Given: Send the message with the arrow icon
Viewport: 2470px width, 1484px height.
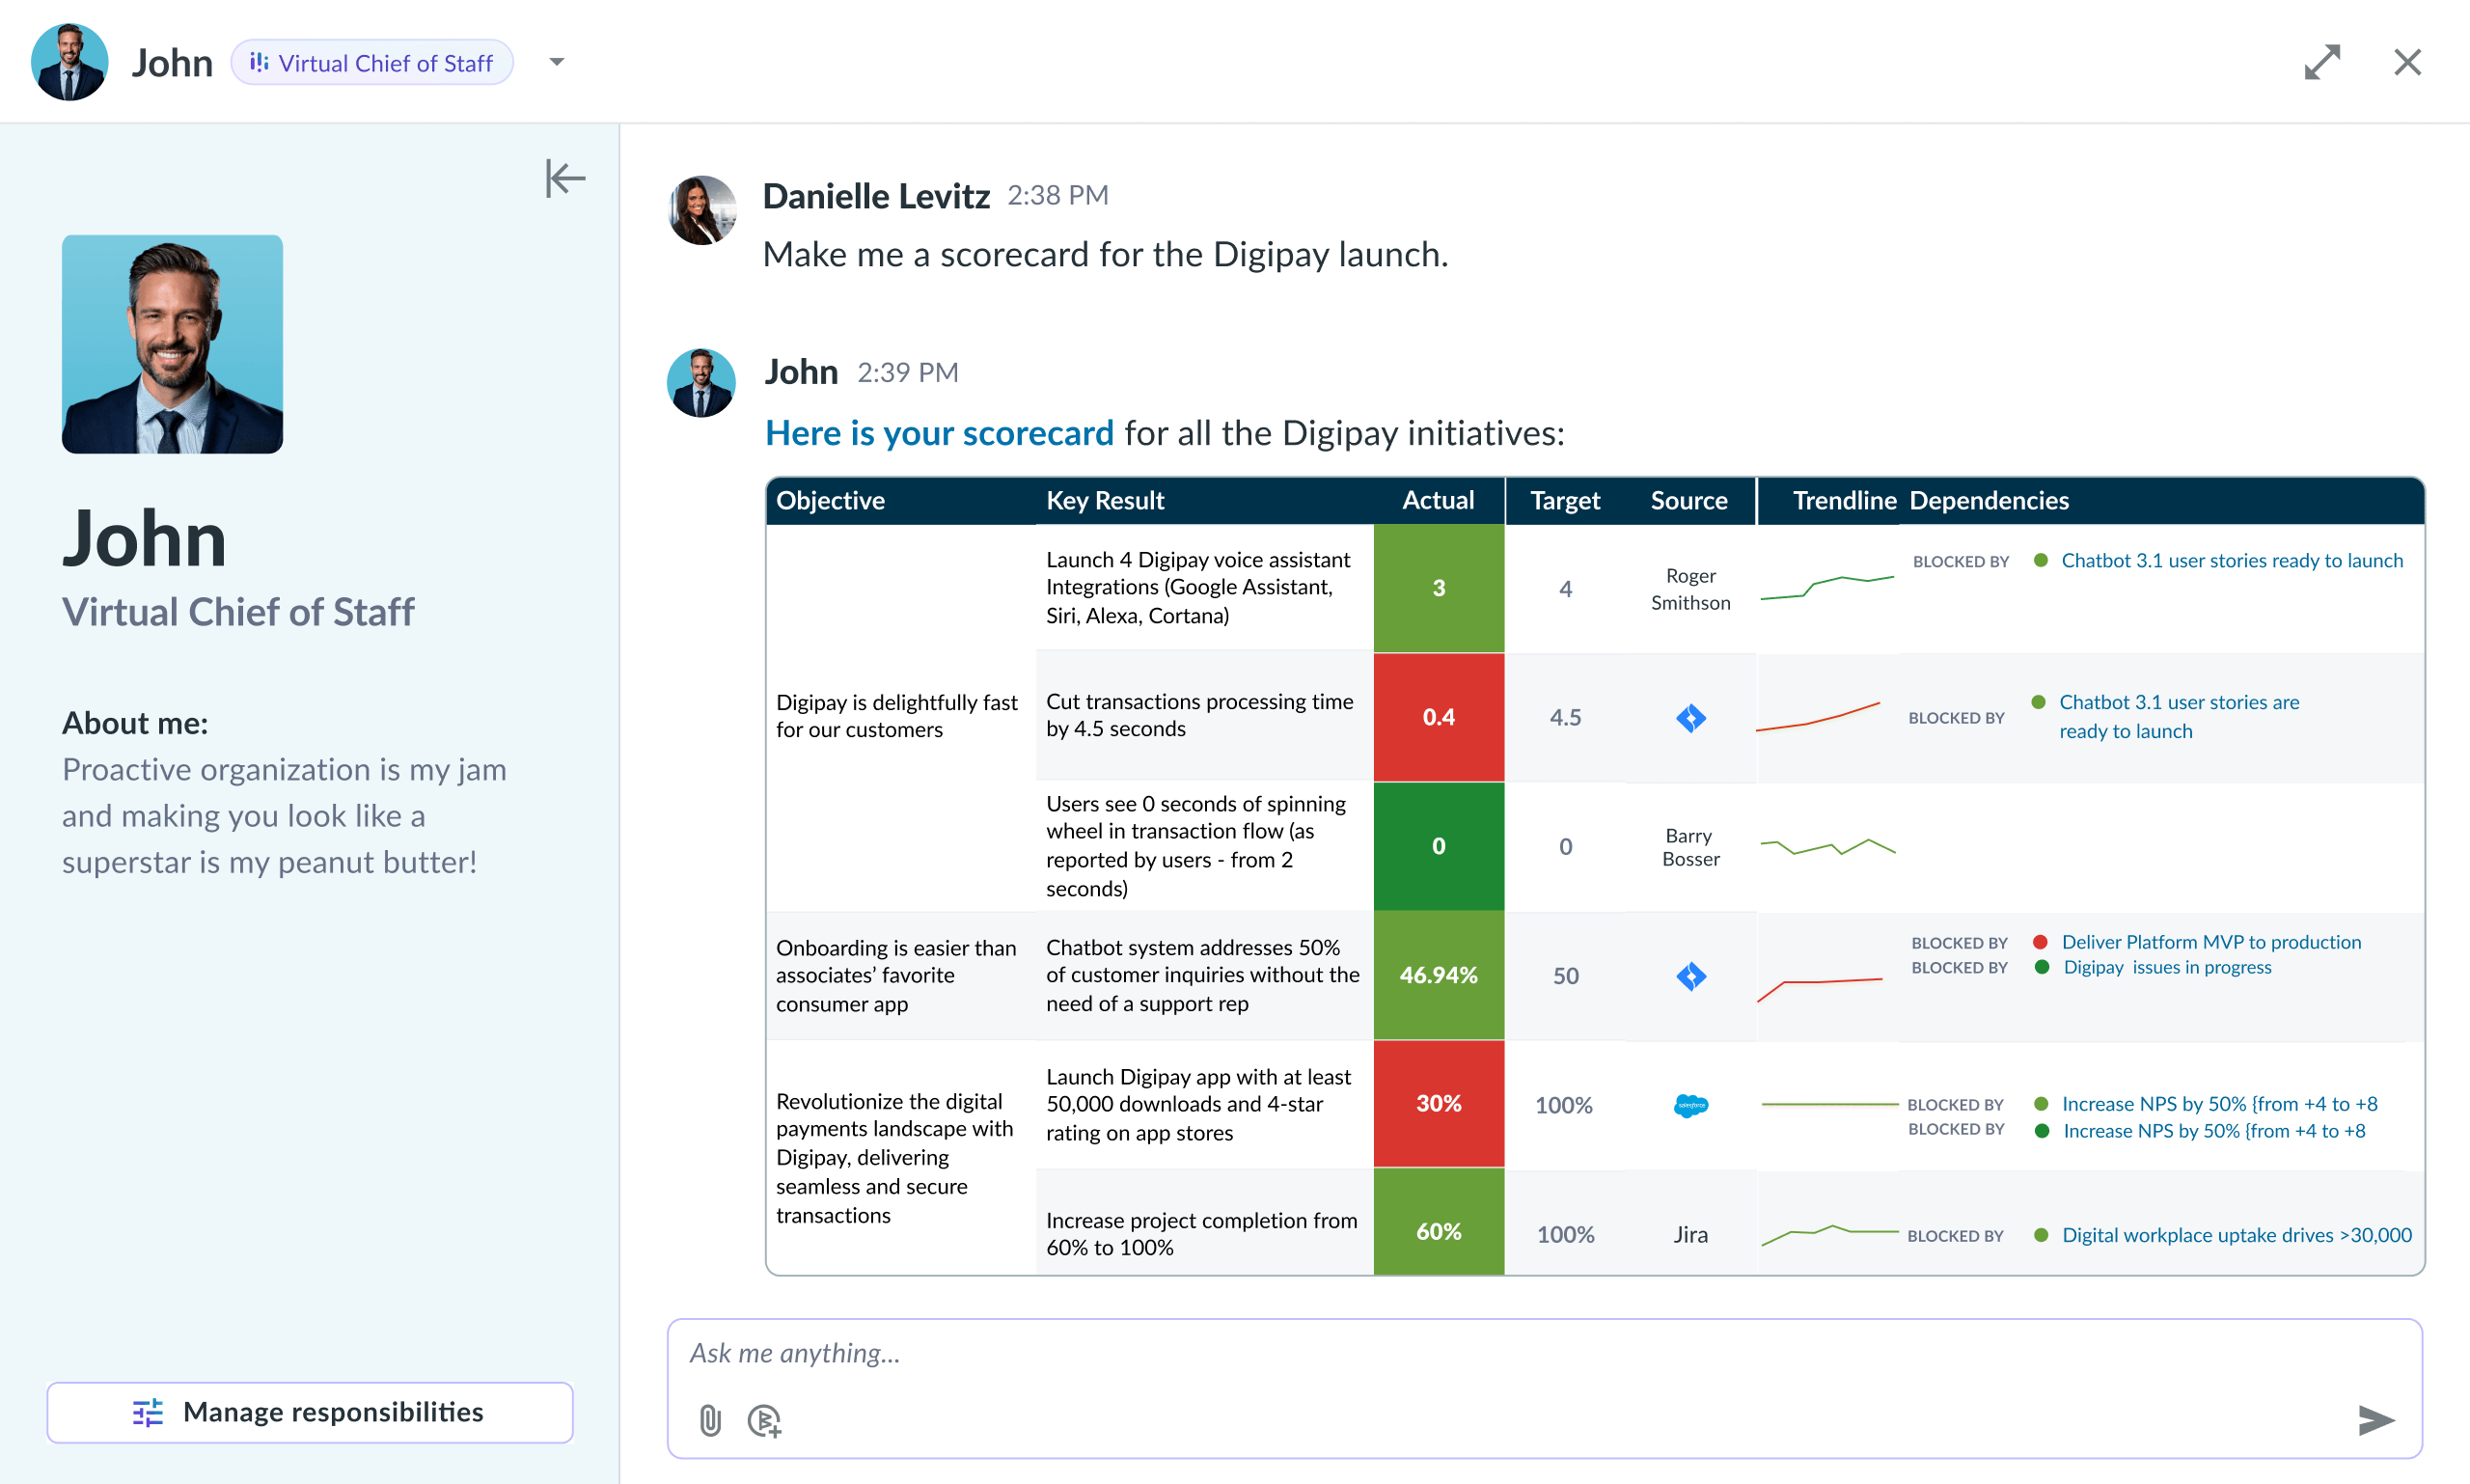Looking at the screenshot, I should coord(2376,1420).
